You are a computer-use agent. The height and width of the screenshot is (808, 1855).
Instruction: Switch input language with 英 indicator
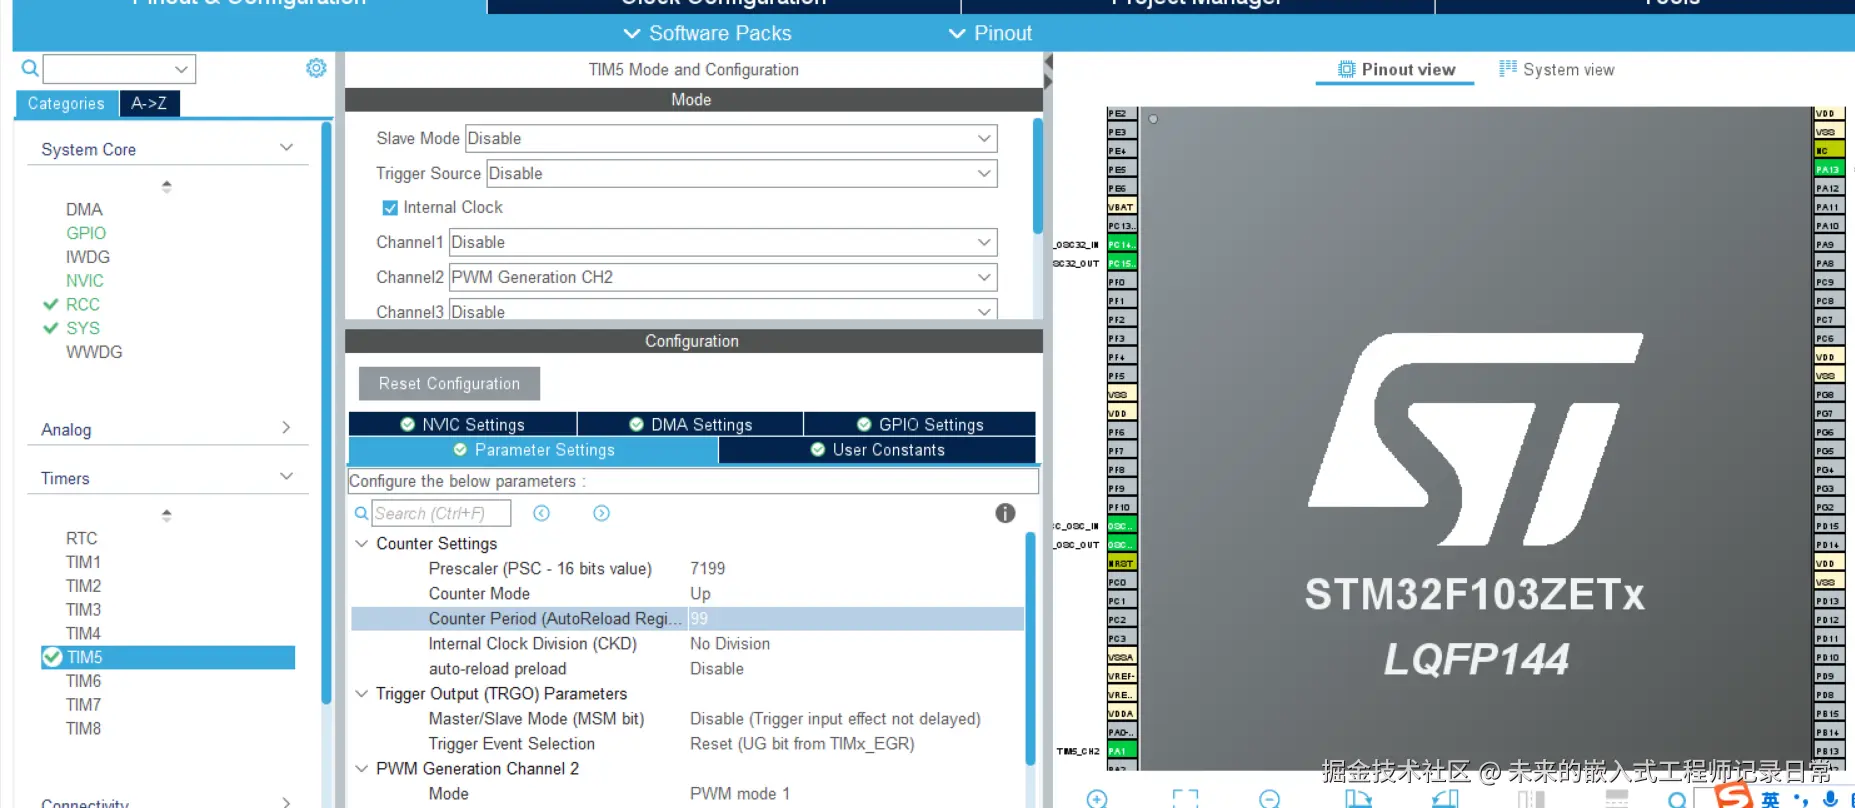pyautogui.click(x=1770, y=799)
